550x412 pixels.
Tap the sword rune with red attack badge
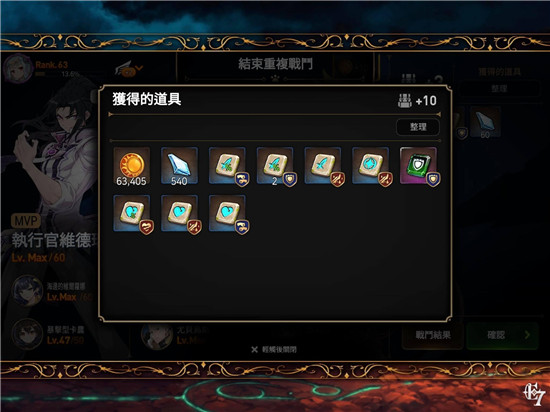click(x=323, y=166)
